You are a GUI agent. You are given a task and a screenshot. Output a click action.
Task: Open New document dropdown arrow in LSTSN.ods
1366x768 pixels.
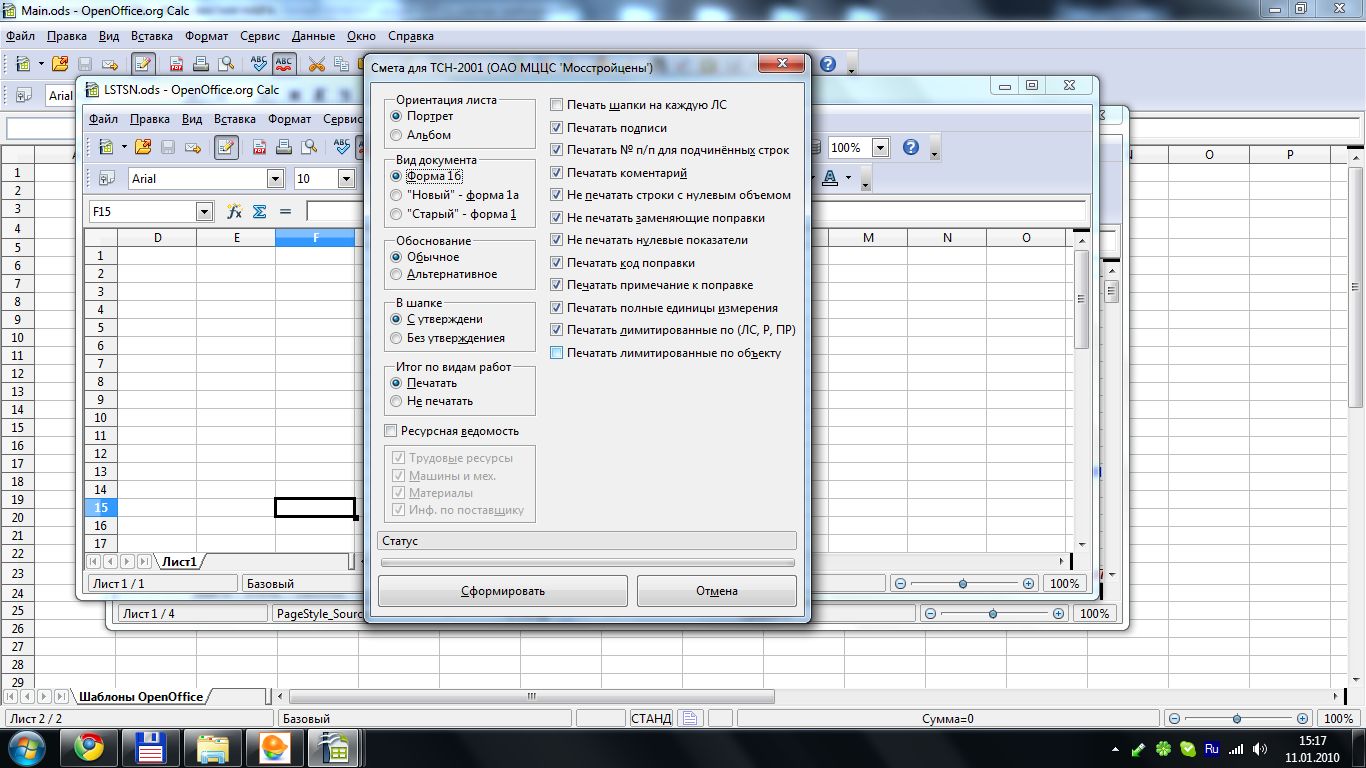click(124, 147)
